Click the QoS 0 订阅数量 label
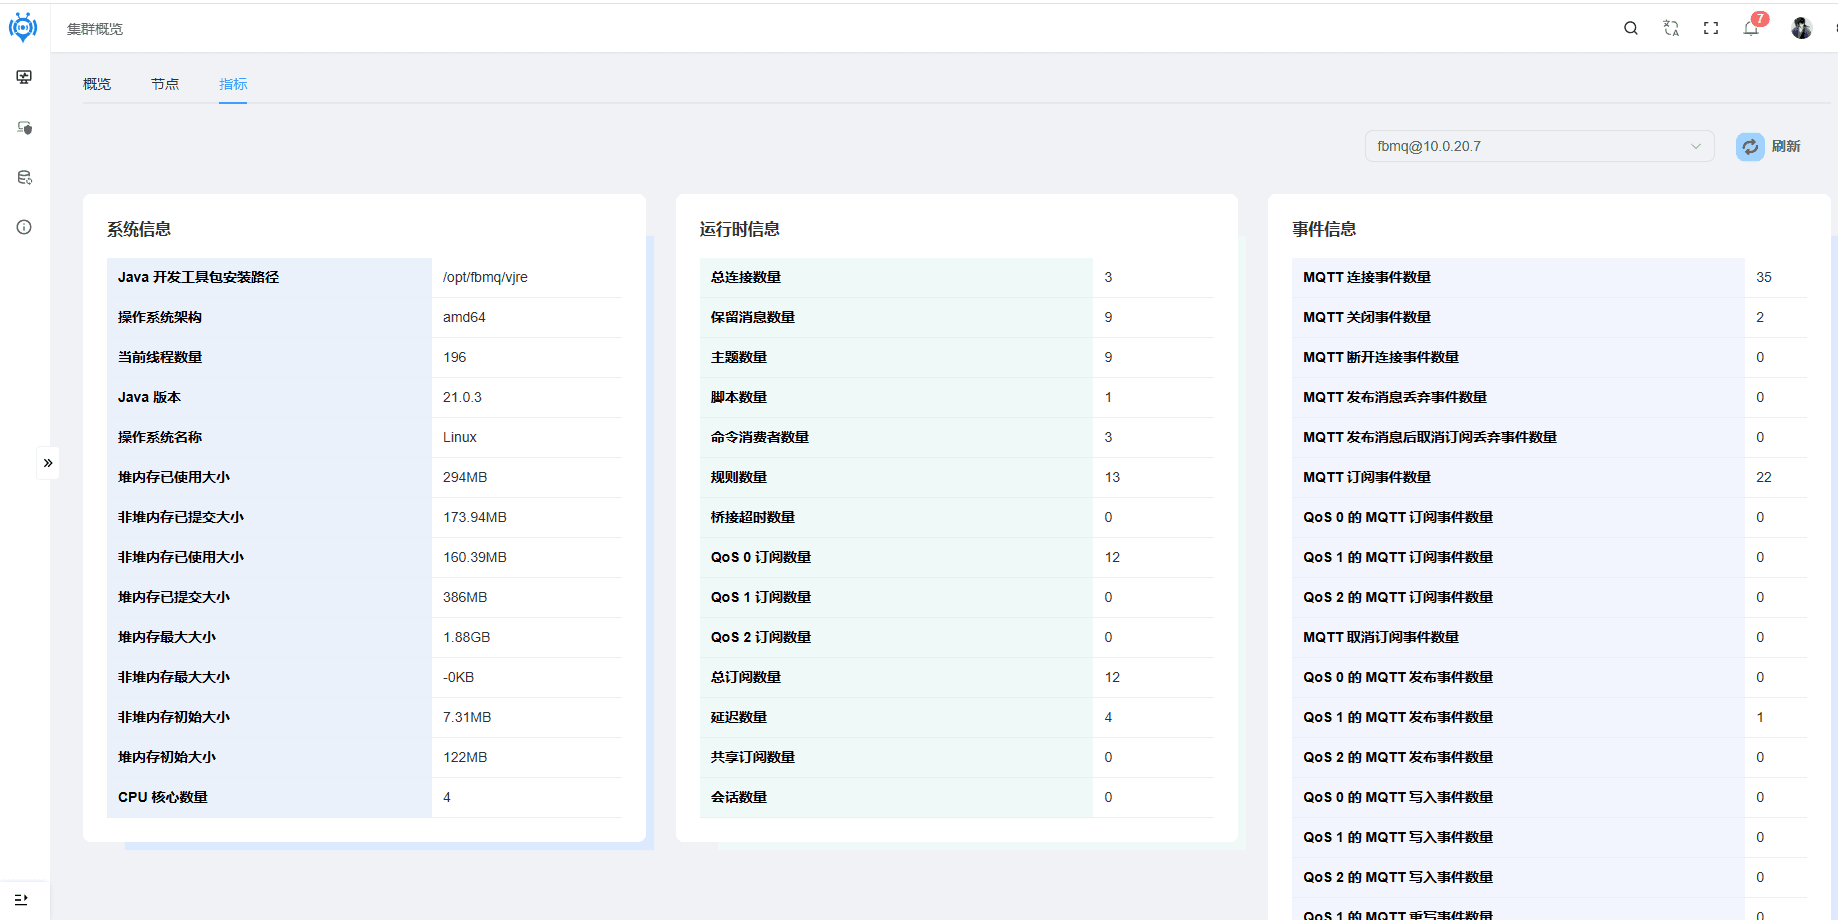This screenshot has width=1838, height=920. click(761, 557)
